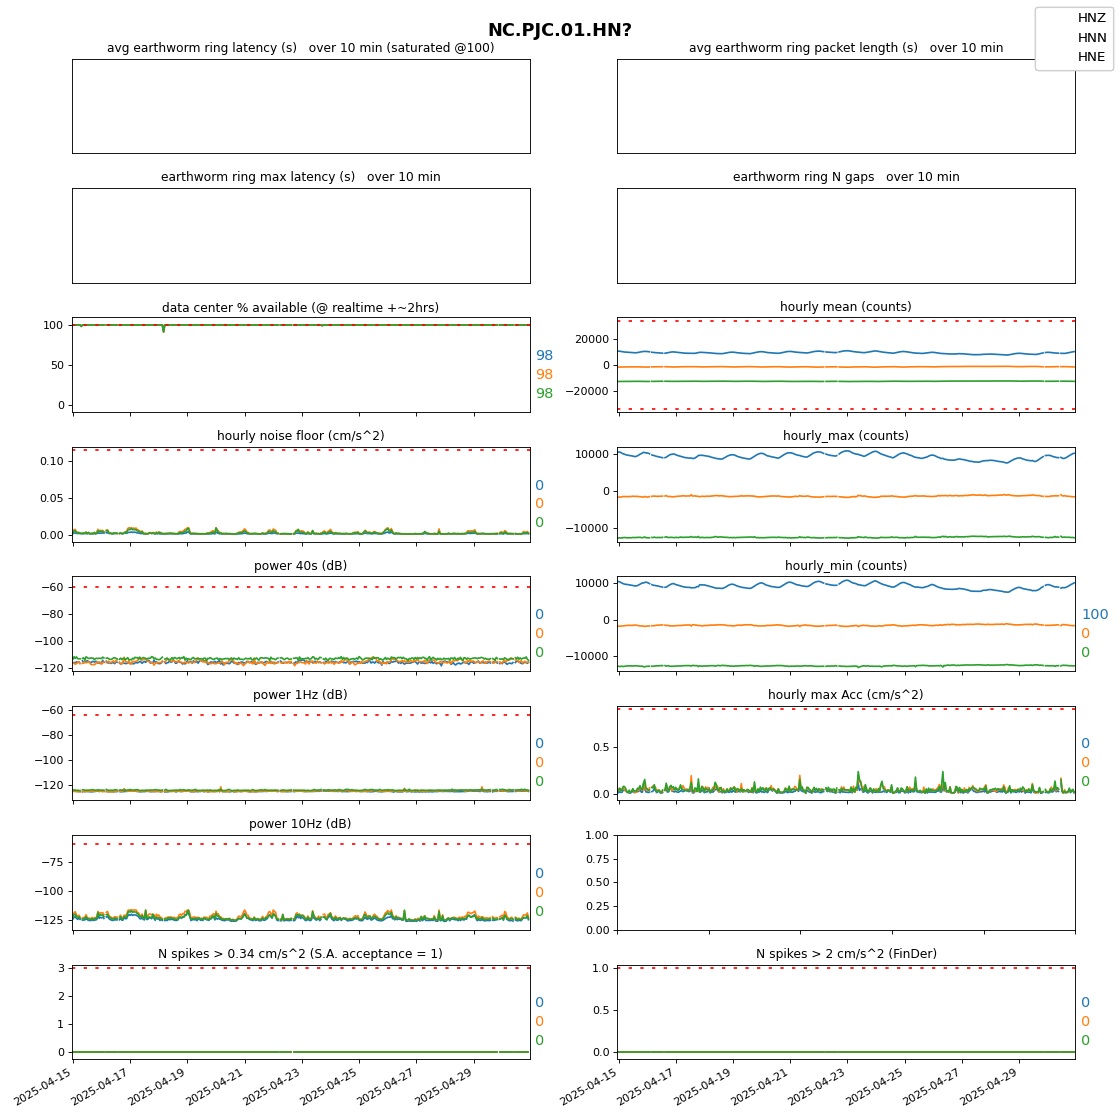Click the 50 tick on data center availability axis

(57, 365)
